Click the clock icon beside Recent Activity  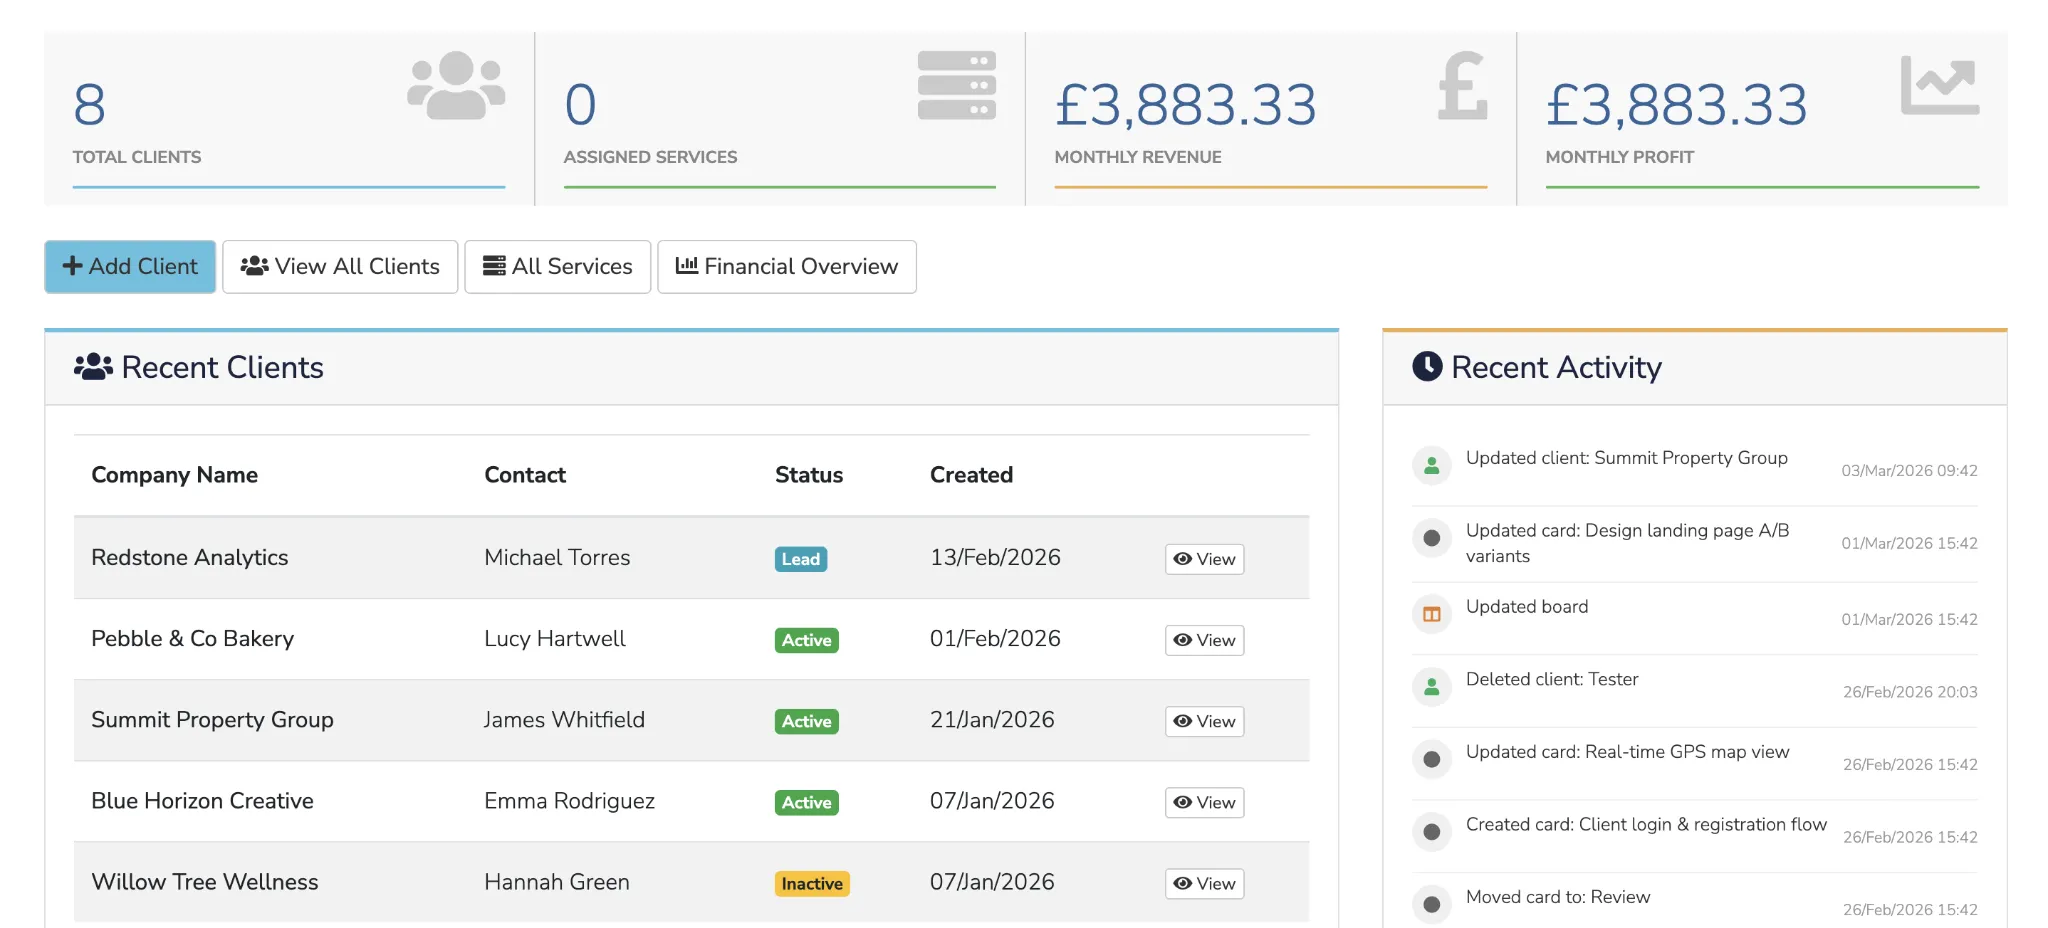coord(1427,366)
